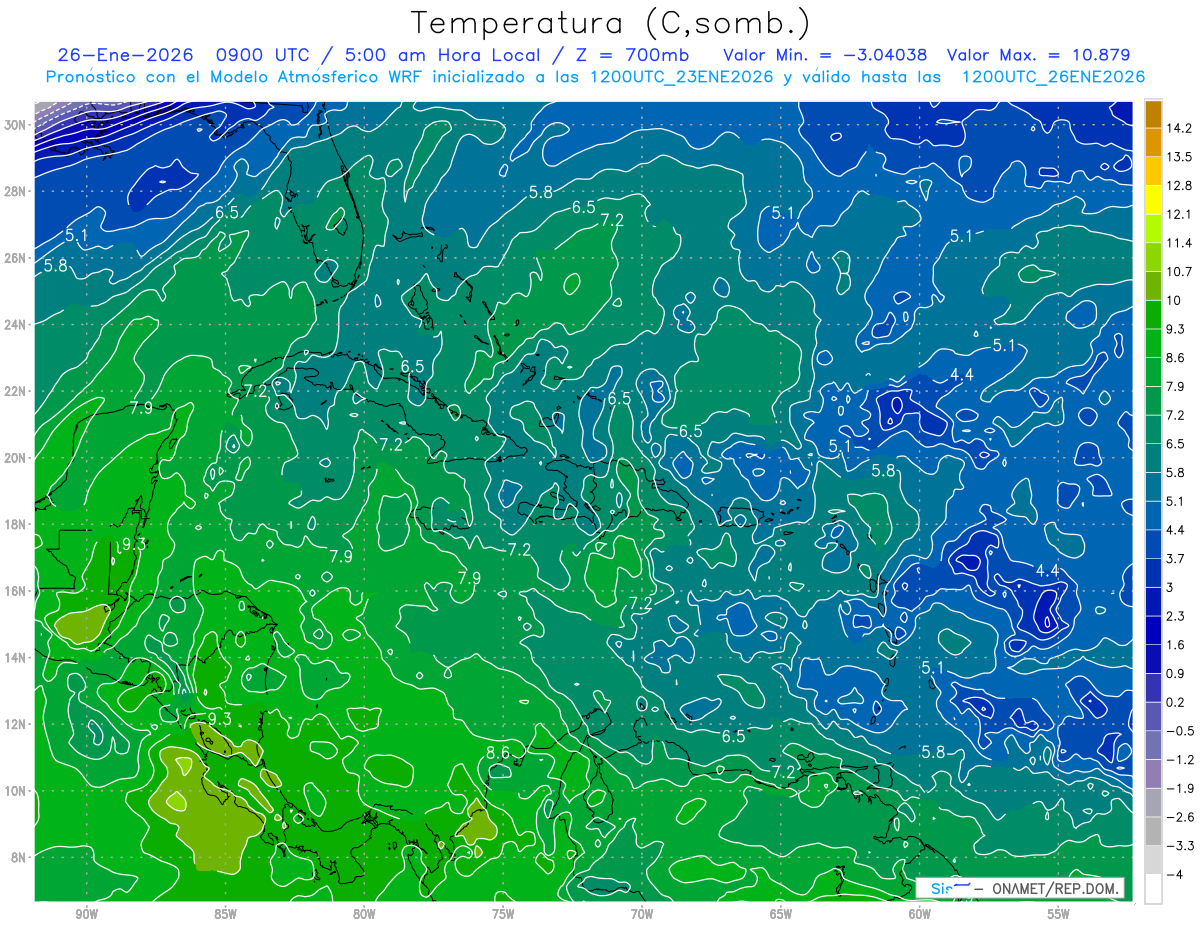Image resolution: width=1200 pixels, height=927 pixels.
Task: Click the '8N' latitude axis label
Action: (19, 857)
